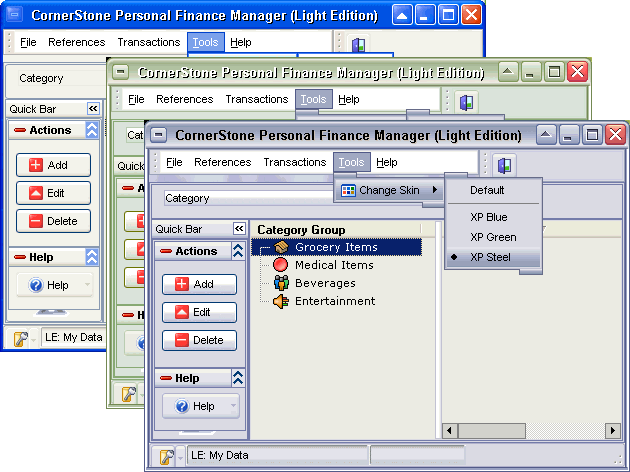Viewport: 630px width, 472px height.
Task: Collapse the Help group in the steel window
Action: tap(238, 378)
